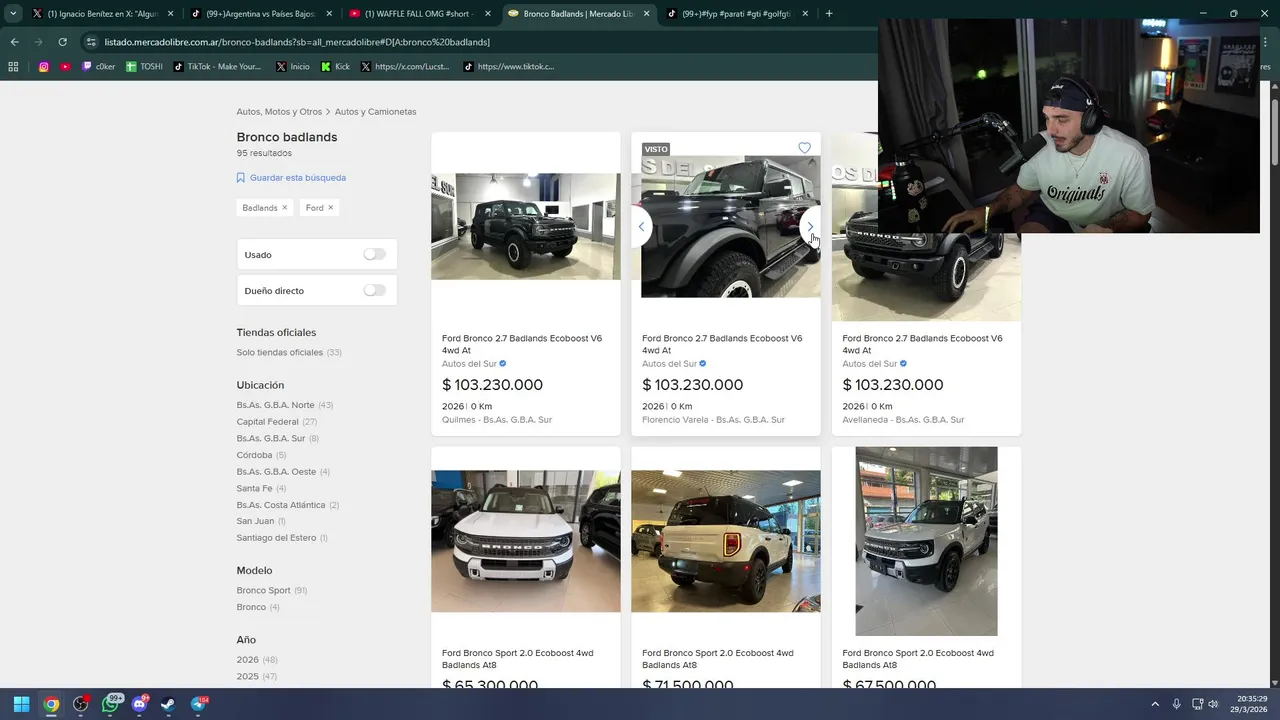
Task: Open the Autos y Camionetas breadcrumb
Action: tap(375, 112)
